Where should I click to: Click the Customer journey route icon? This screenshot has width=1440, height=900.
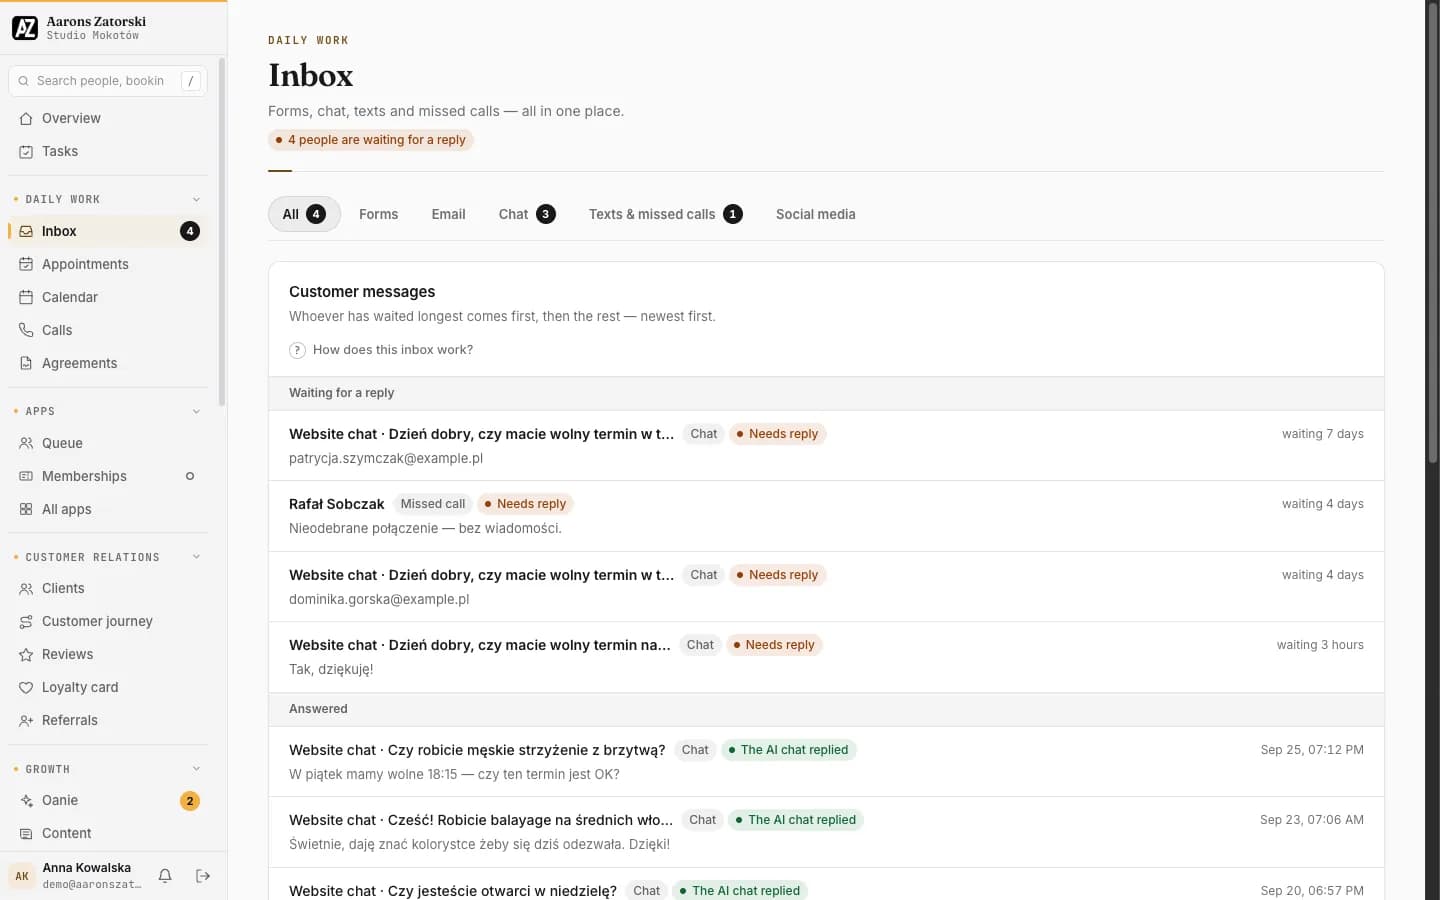(x=26, y=621)
